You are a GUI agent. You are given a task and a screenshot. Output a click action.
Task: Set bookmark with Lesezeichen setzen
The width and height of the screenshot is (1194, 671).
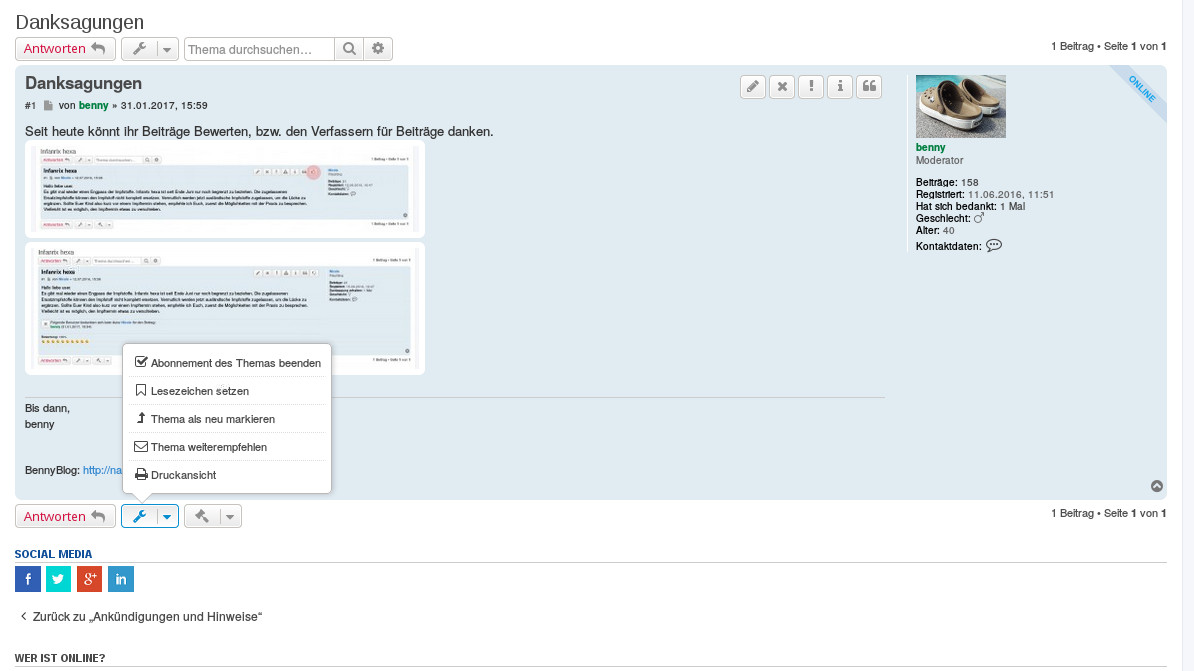coord(192,391)
